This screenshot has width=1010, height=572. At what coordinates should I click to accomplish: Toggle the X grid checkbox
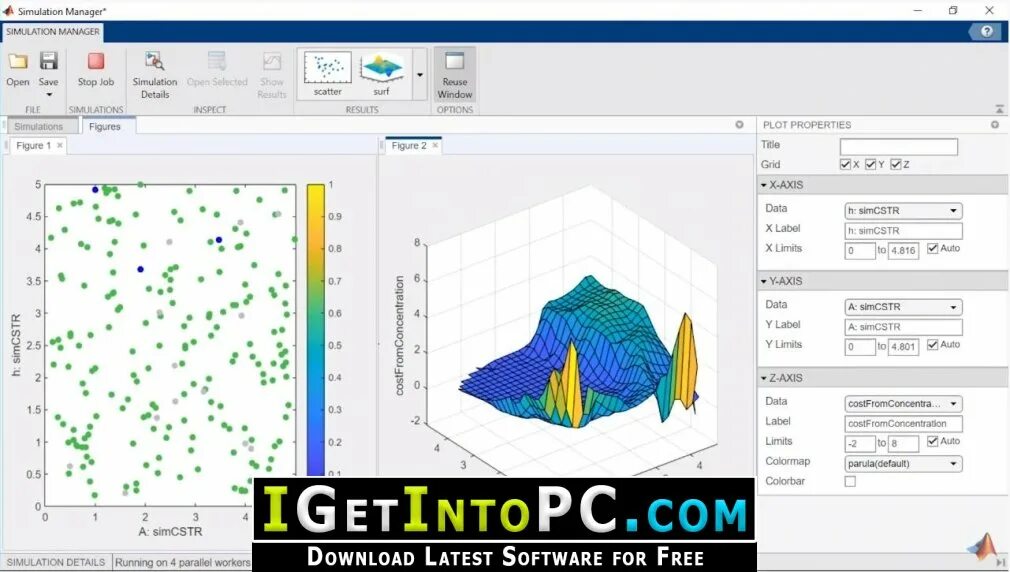click(845, 164)
